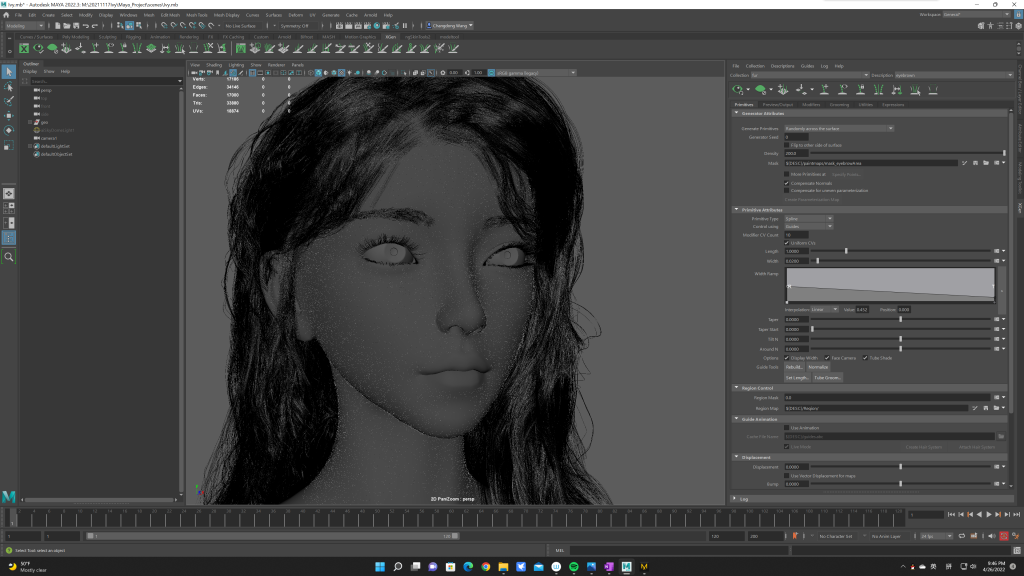This screenshot has height=576, width=1024.
Task: Select the Lasso tool in the toolbox
Action: click(x=9, y=86)
